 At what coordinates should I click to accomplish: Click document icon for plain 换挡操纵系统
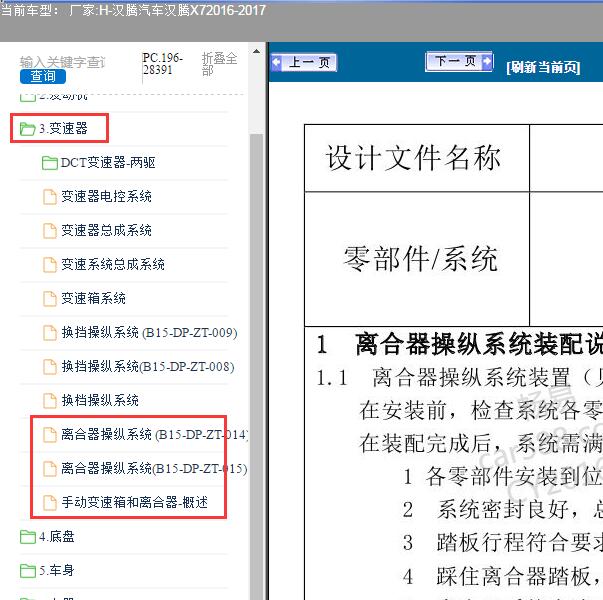pyautogui.click(x=50, y=400)
